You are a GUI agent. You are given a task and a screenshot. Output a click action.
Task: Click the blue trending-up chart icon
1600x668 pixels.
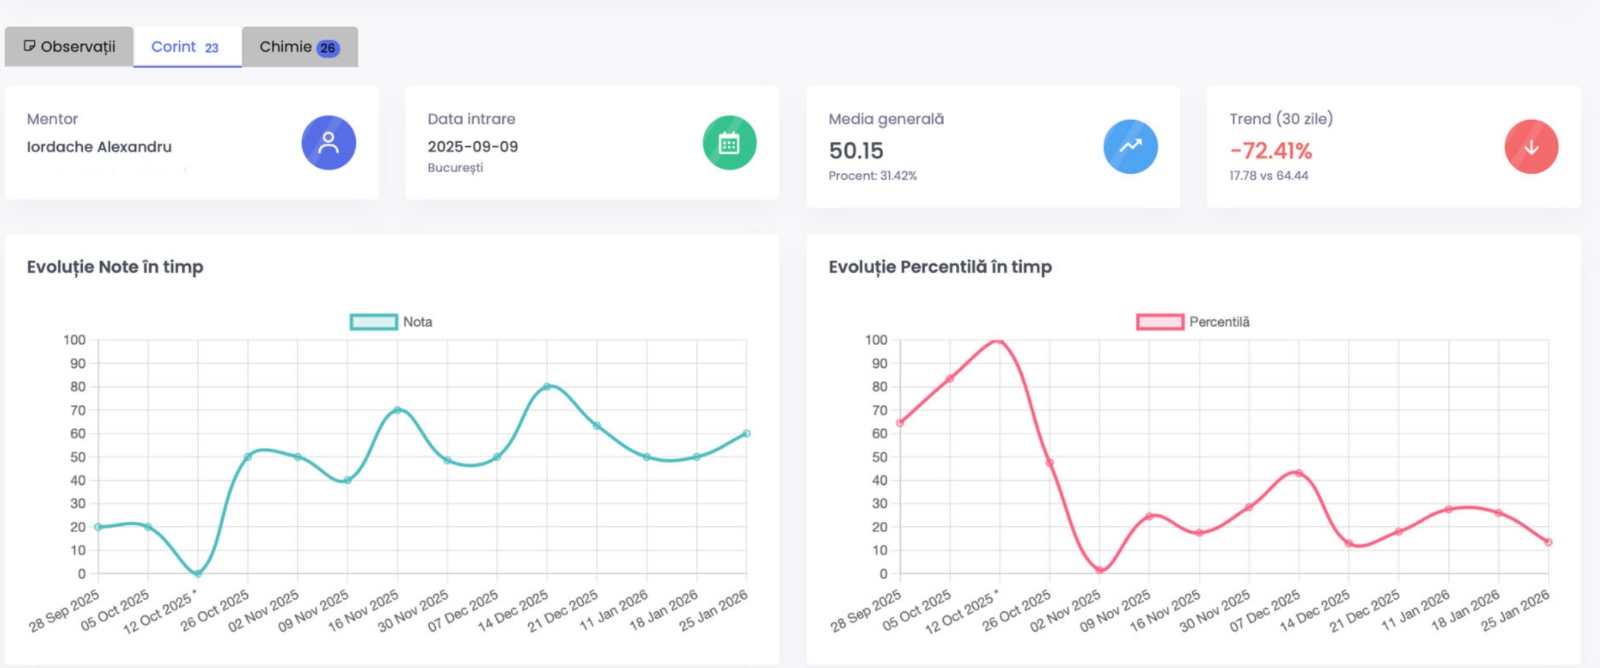(x=1130, y=146)
